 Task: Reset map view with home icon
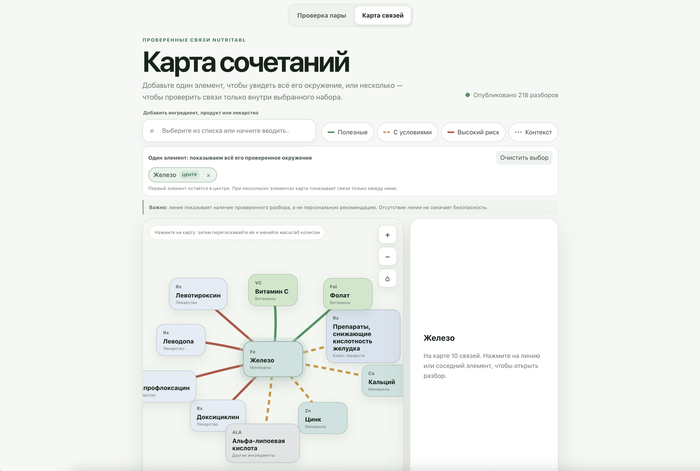tap(387, 279)
